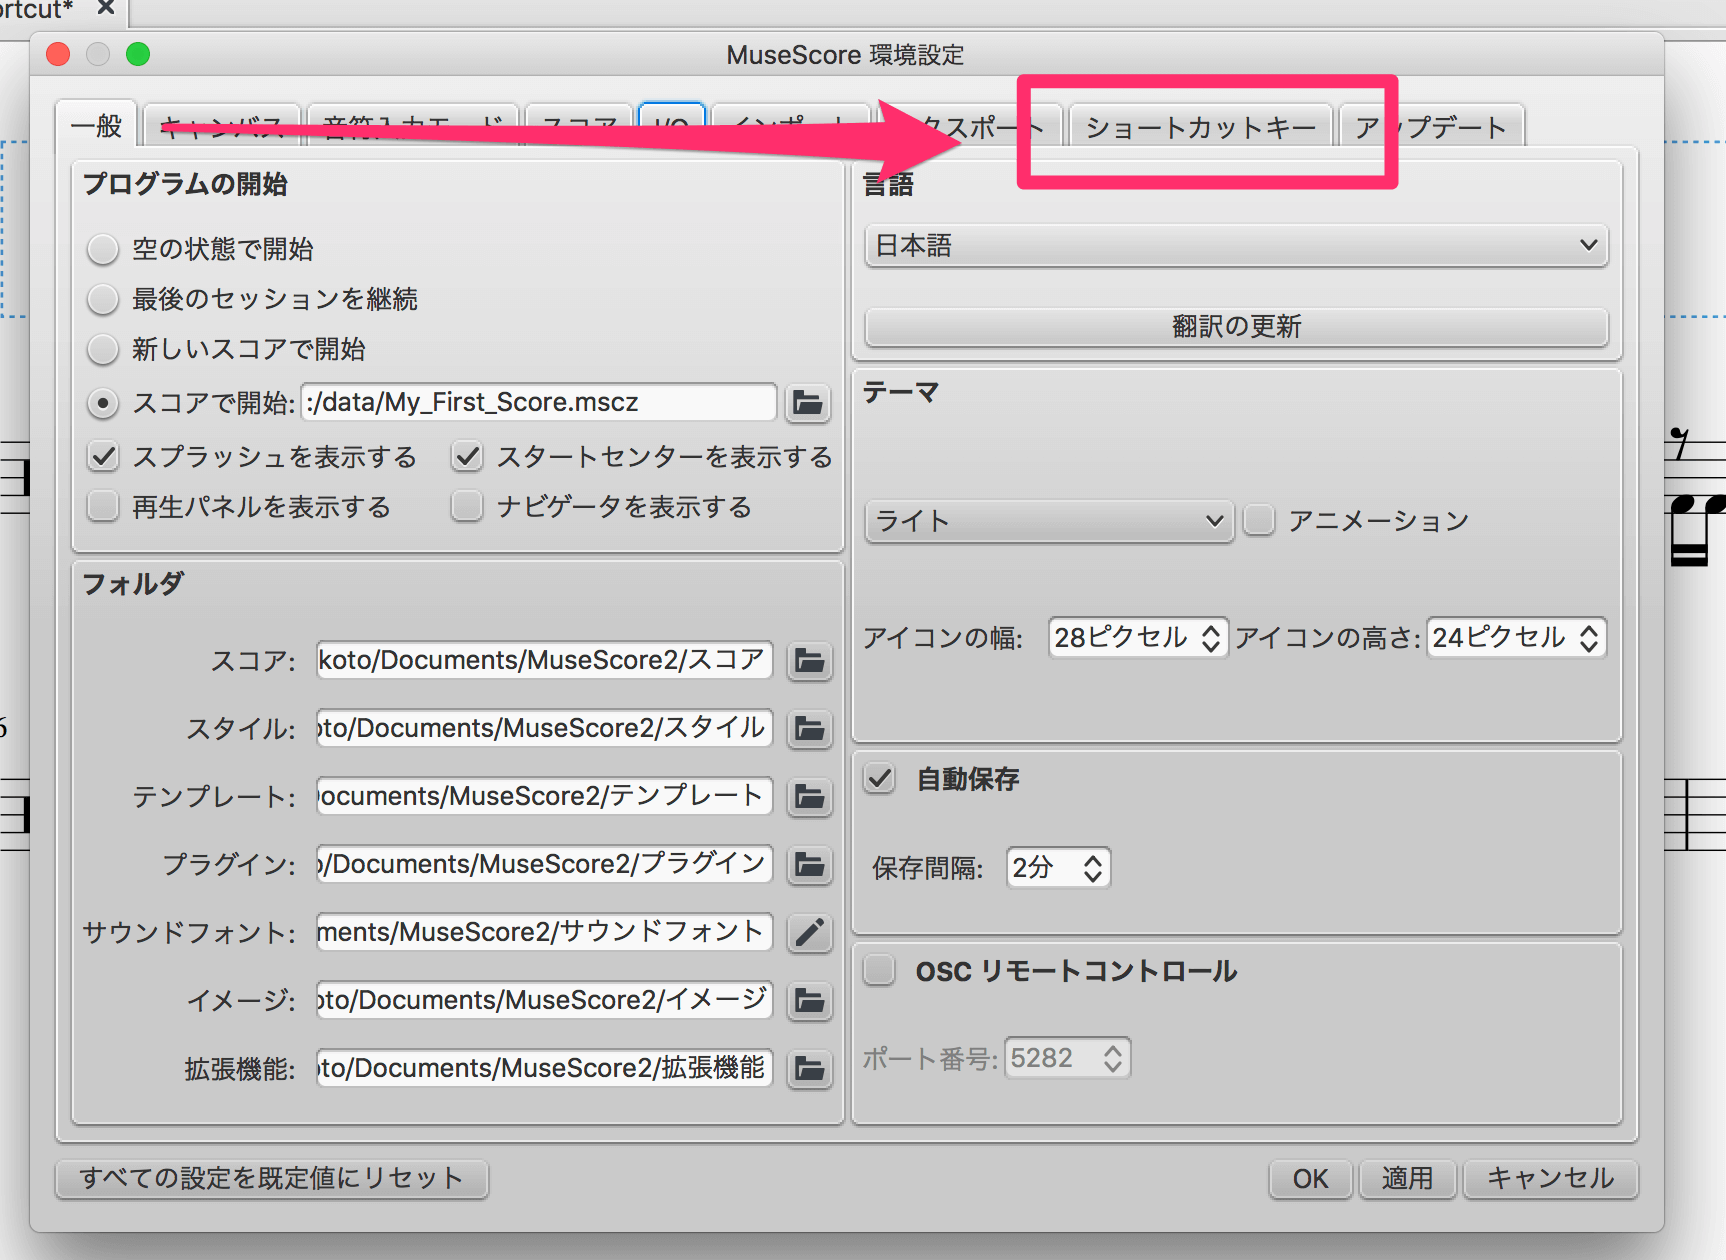This screenshot has width=1726, height=1260.
Task: Open folder browser for 拡張機能 path
Action: coord(809,1069)
